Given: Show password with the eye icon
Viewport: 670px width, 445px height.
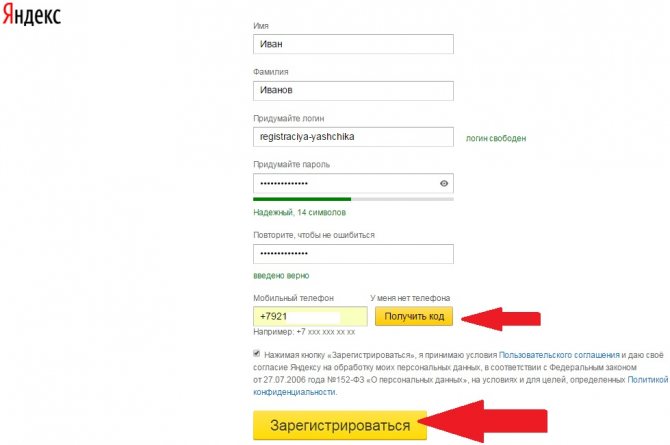Looking at the screenshot, I should click(x=444, y=183).
